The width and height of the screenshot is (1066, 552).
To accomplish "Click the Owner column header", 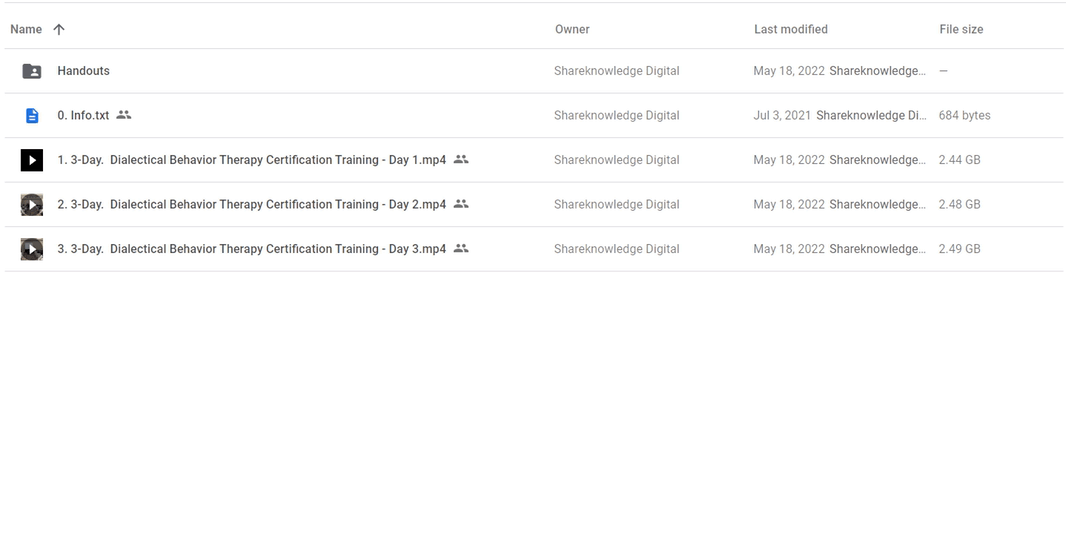I will [572, 30].
